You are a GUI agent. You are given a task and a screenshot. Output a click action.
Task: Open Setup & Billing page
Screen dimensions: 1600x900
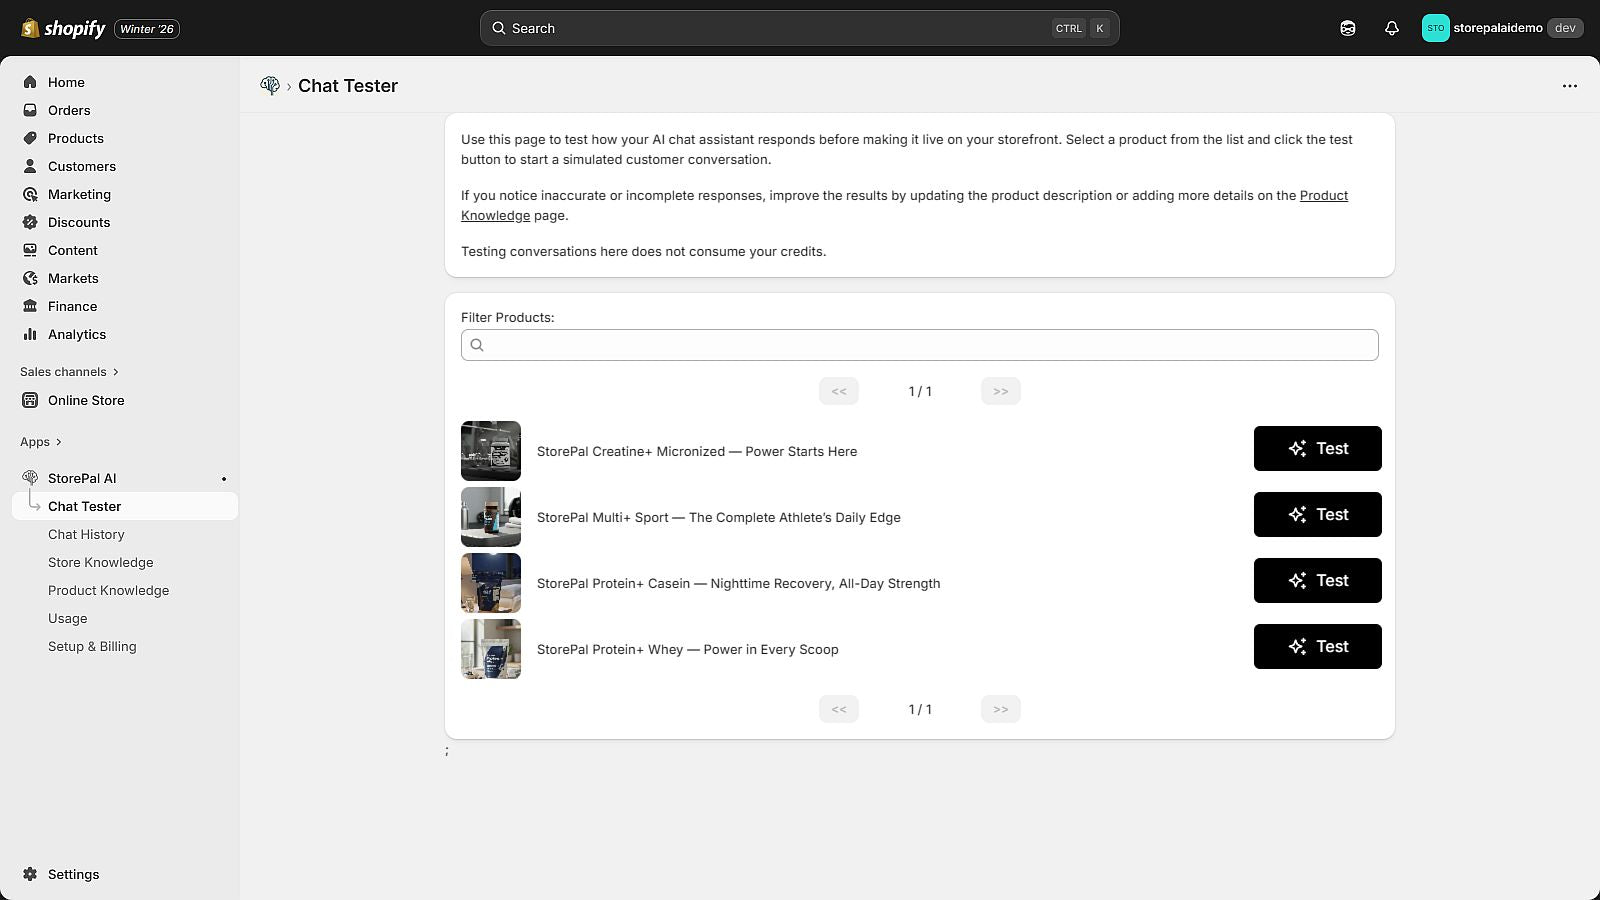92,646
